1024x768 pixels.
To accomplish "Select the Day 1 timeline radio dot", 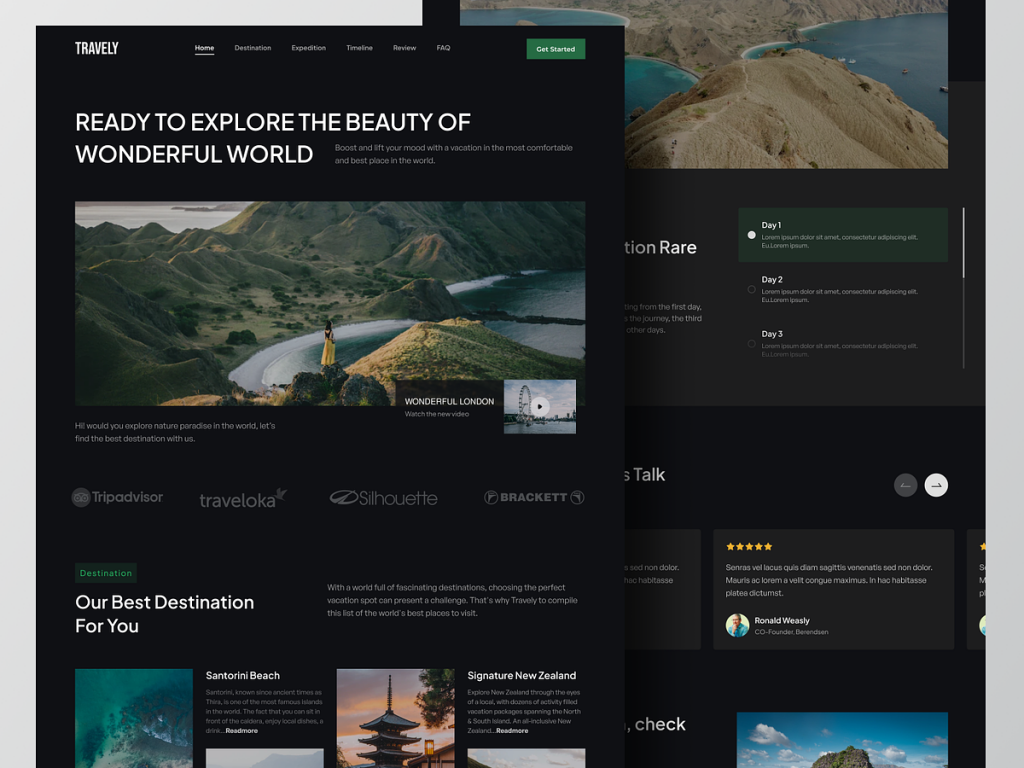I will click(752, 235).
